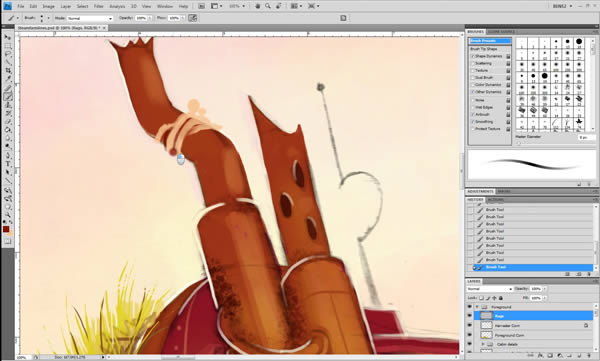This screenshot has width=600, height=361.
Task: Select the Crop tool
Action: point(8,71)
